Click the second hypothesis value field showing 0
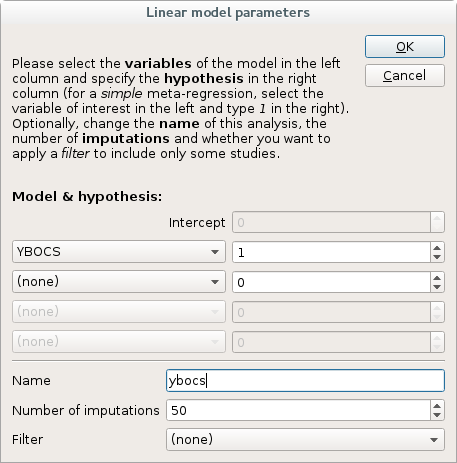Viewport: 457px width, 463px height. coord(331,282)
